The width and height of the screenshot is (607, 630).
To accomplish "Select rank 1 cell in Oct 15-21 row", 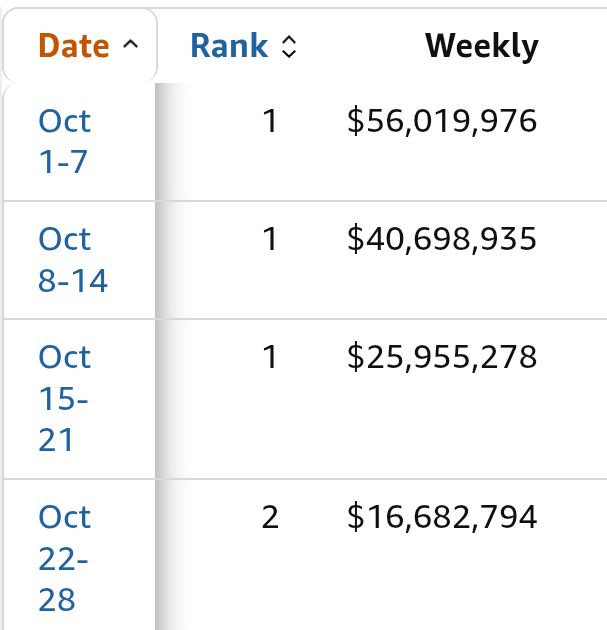I will point(270,357).
